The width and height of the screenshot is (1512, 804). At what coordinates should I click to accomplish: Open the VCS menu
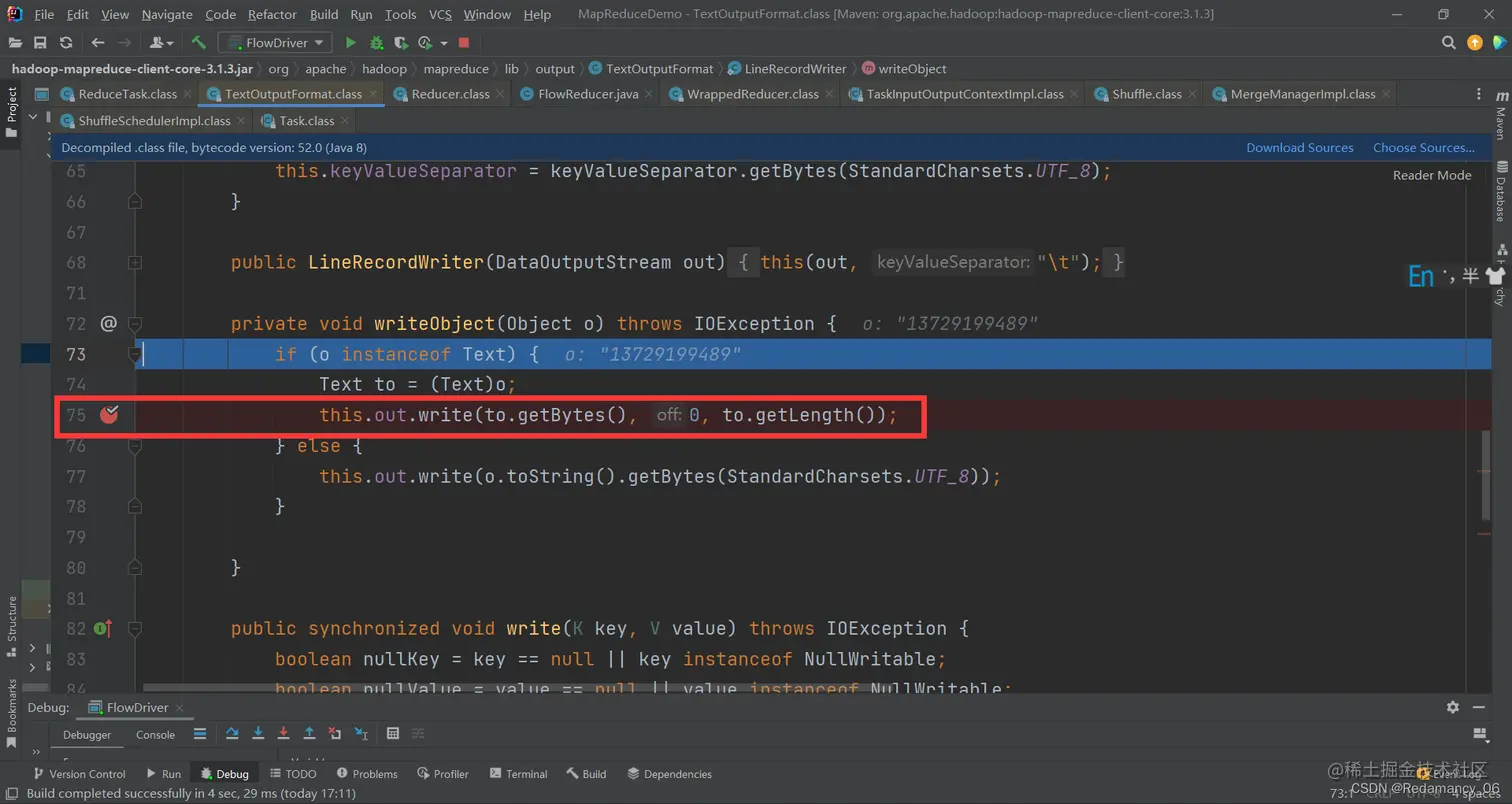pos(440,14)
